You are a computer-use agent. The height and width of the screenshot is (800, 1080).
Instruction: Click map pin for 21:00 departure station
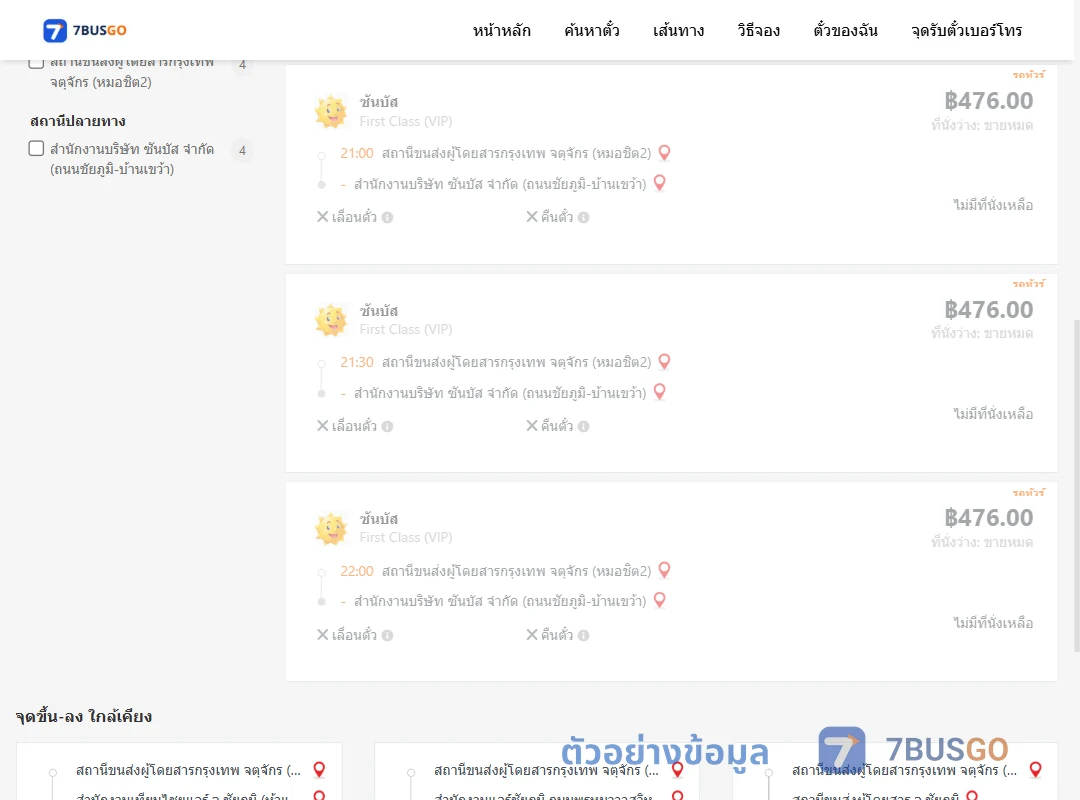coord(665,152)
